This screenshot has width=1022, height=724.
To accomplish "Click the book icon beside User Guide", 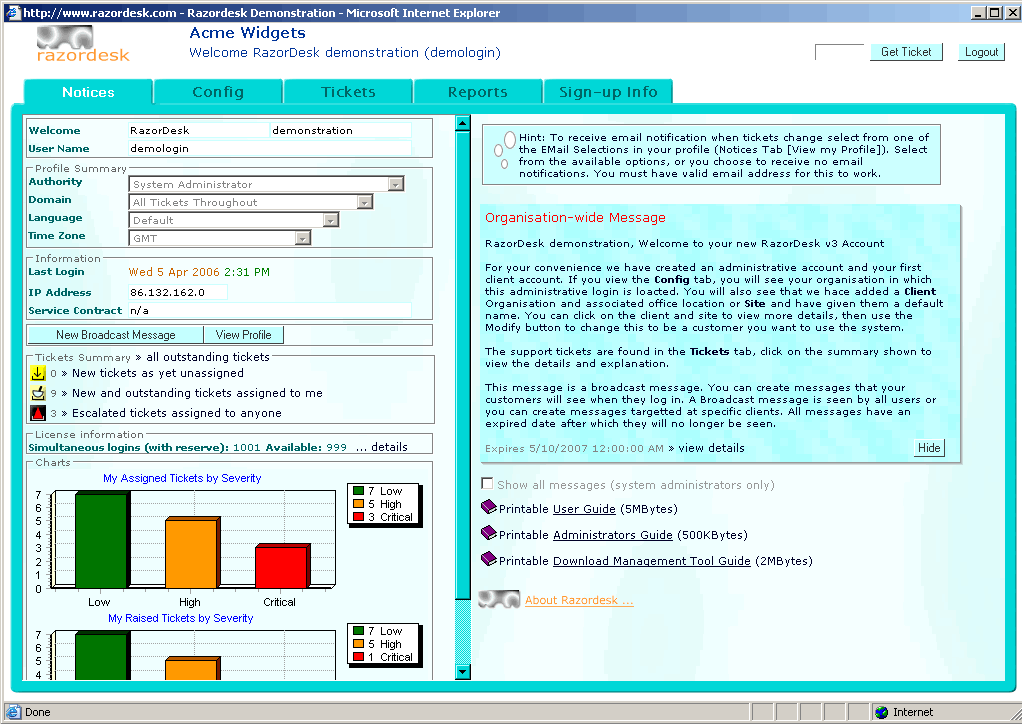I will coord(488,507).
